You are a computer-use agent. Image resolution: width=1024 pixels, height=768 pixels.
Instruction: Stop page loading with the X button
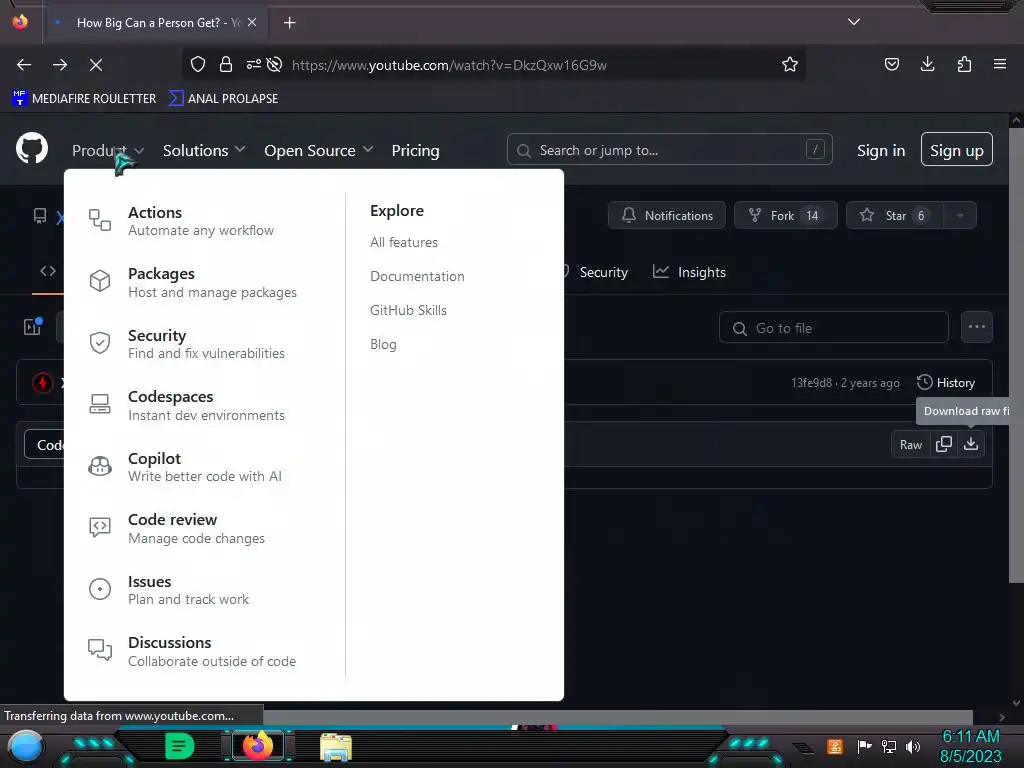[96, 65]
